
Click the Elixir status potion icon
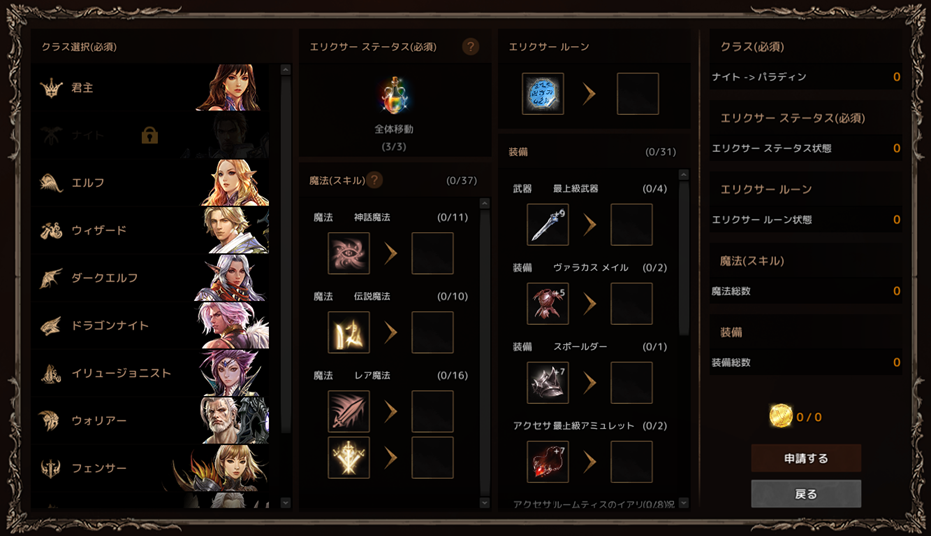pos(394,95)
